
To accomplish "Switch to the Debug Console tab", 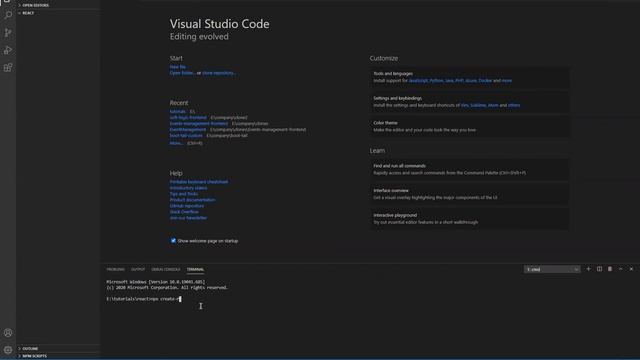I will 166,269.
